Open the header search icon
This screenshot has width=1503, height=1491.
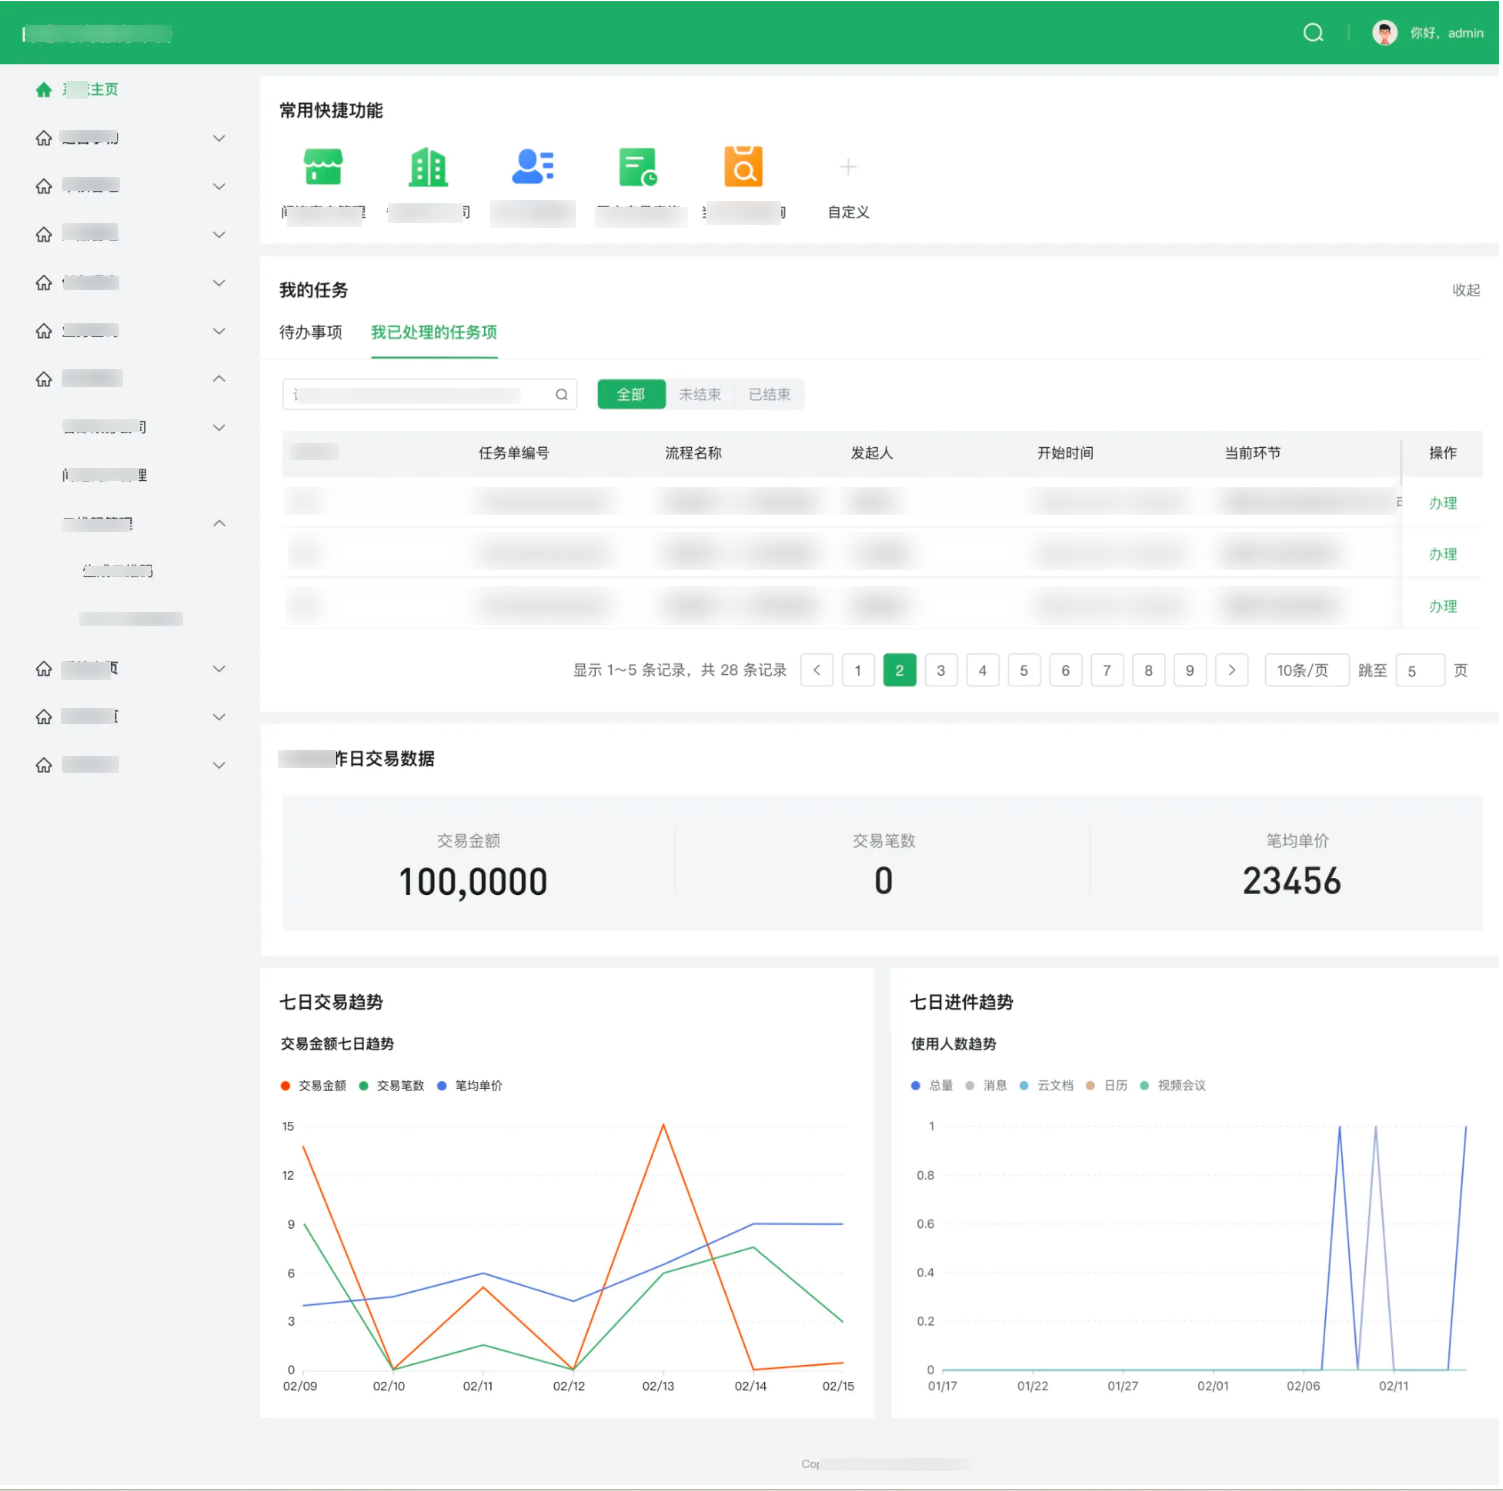pos(1313,33)
